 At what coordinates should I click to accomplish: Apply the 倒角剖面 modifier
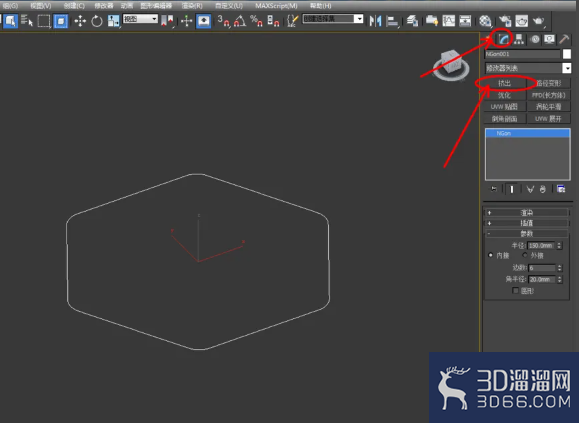(x=504, y=118)
